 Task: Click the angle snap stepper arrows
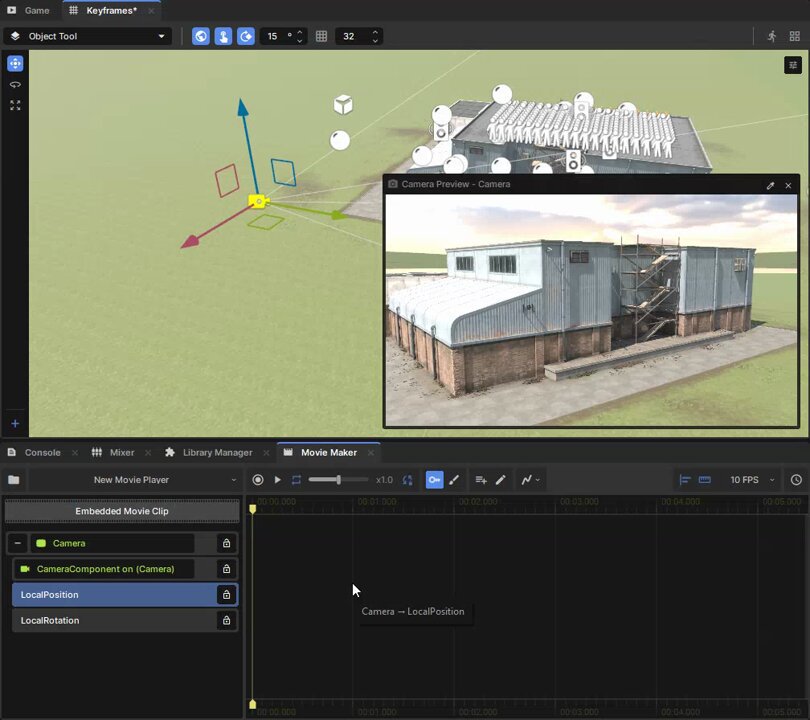tap(300, 36)
